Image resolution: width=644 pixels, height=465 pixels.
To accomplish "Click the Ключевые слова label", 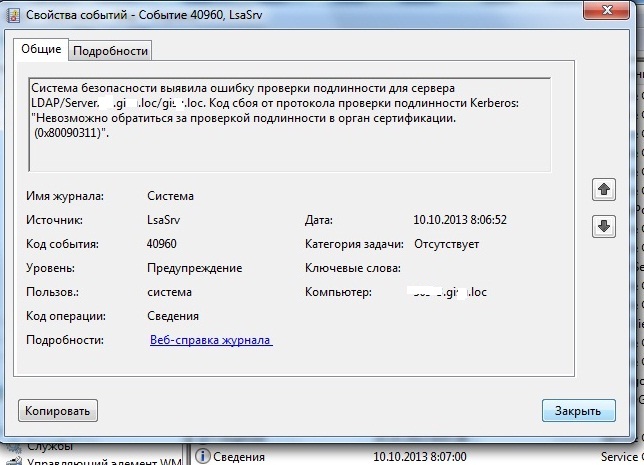I will pos(353,268).
